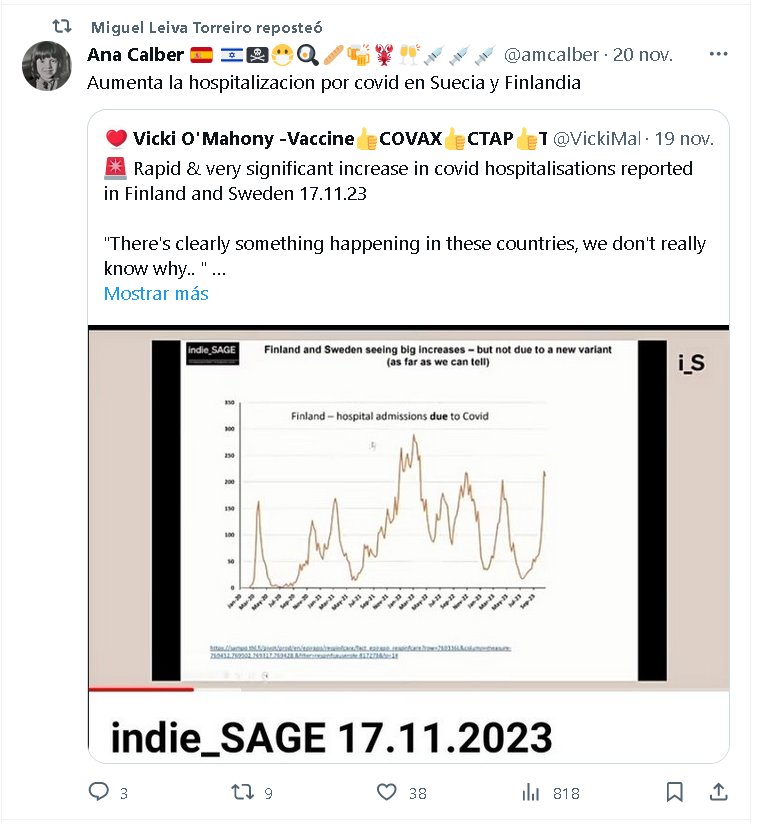Bookmark this tweet

(675, 792)
